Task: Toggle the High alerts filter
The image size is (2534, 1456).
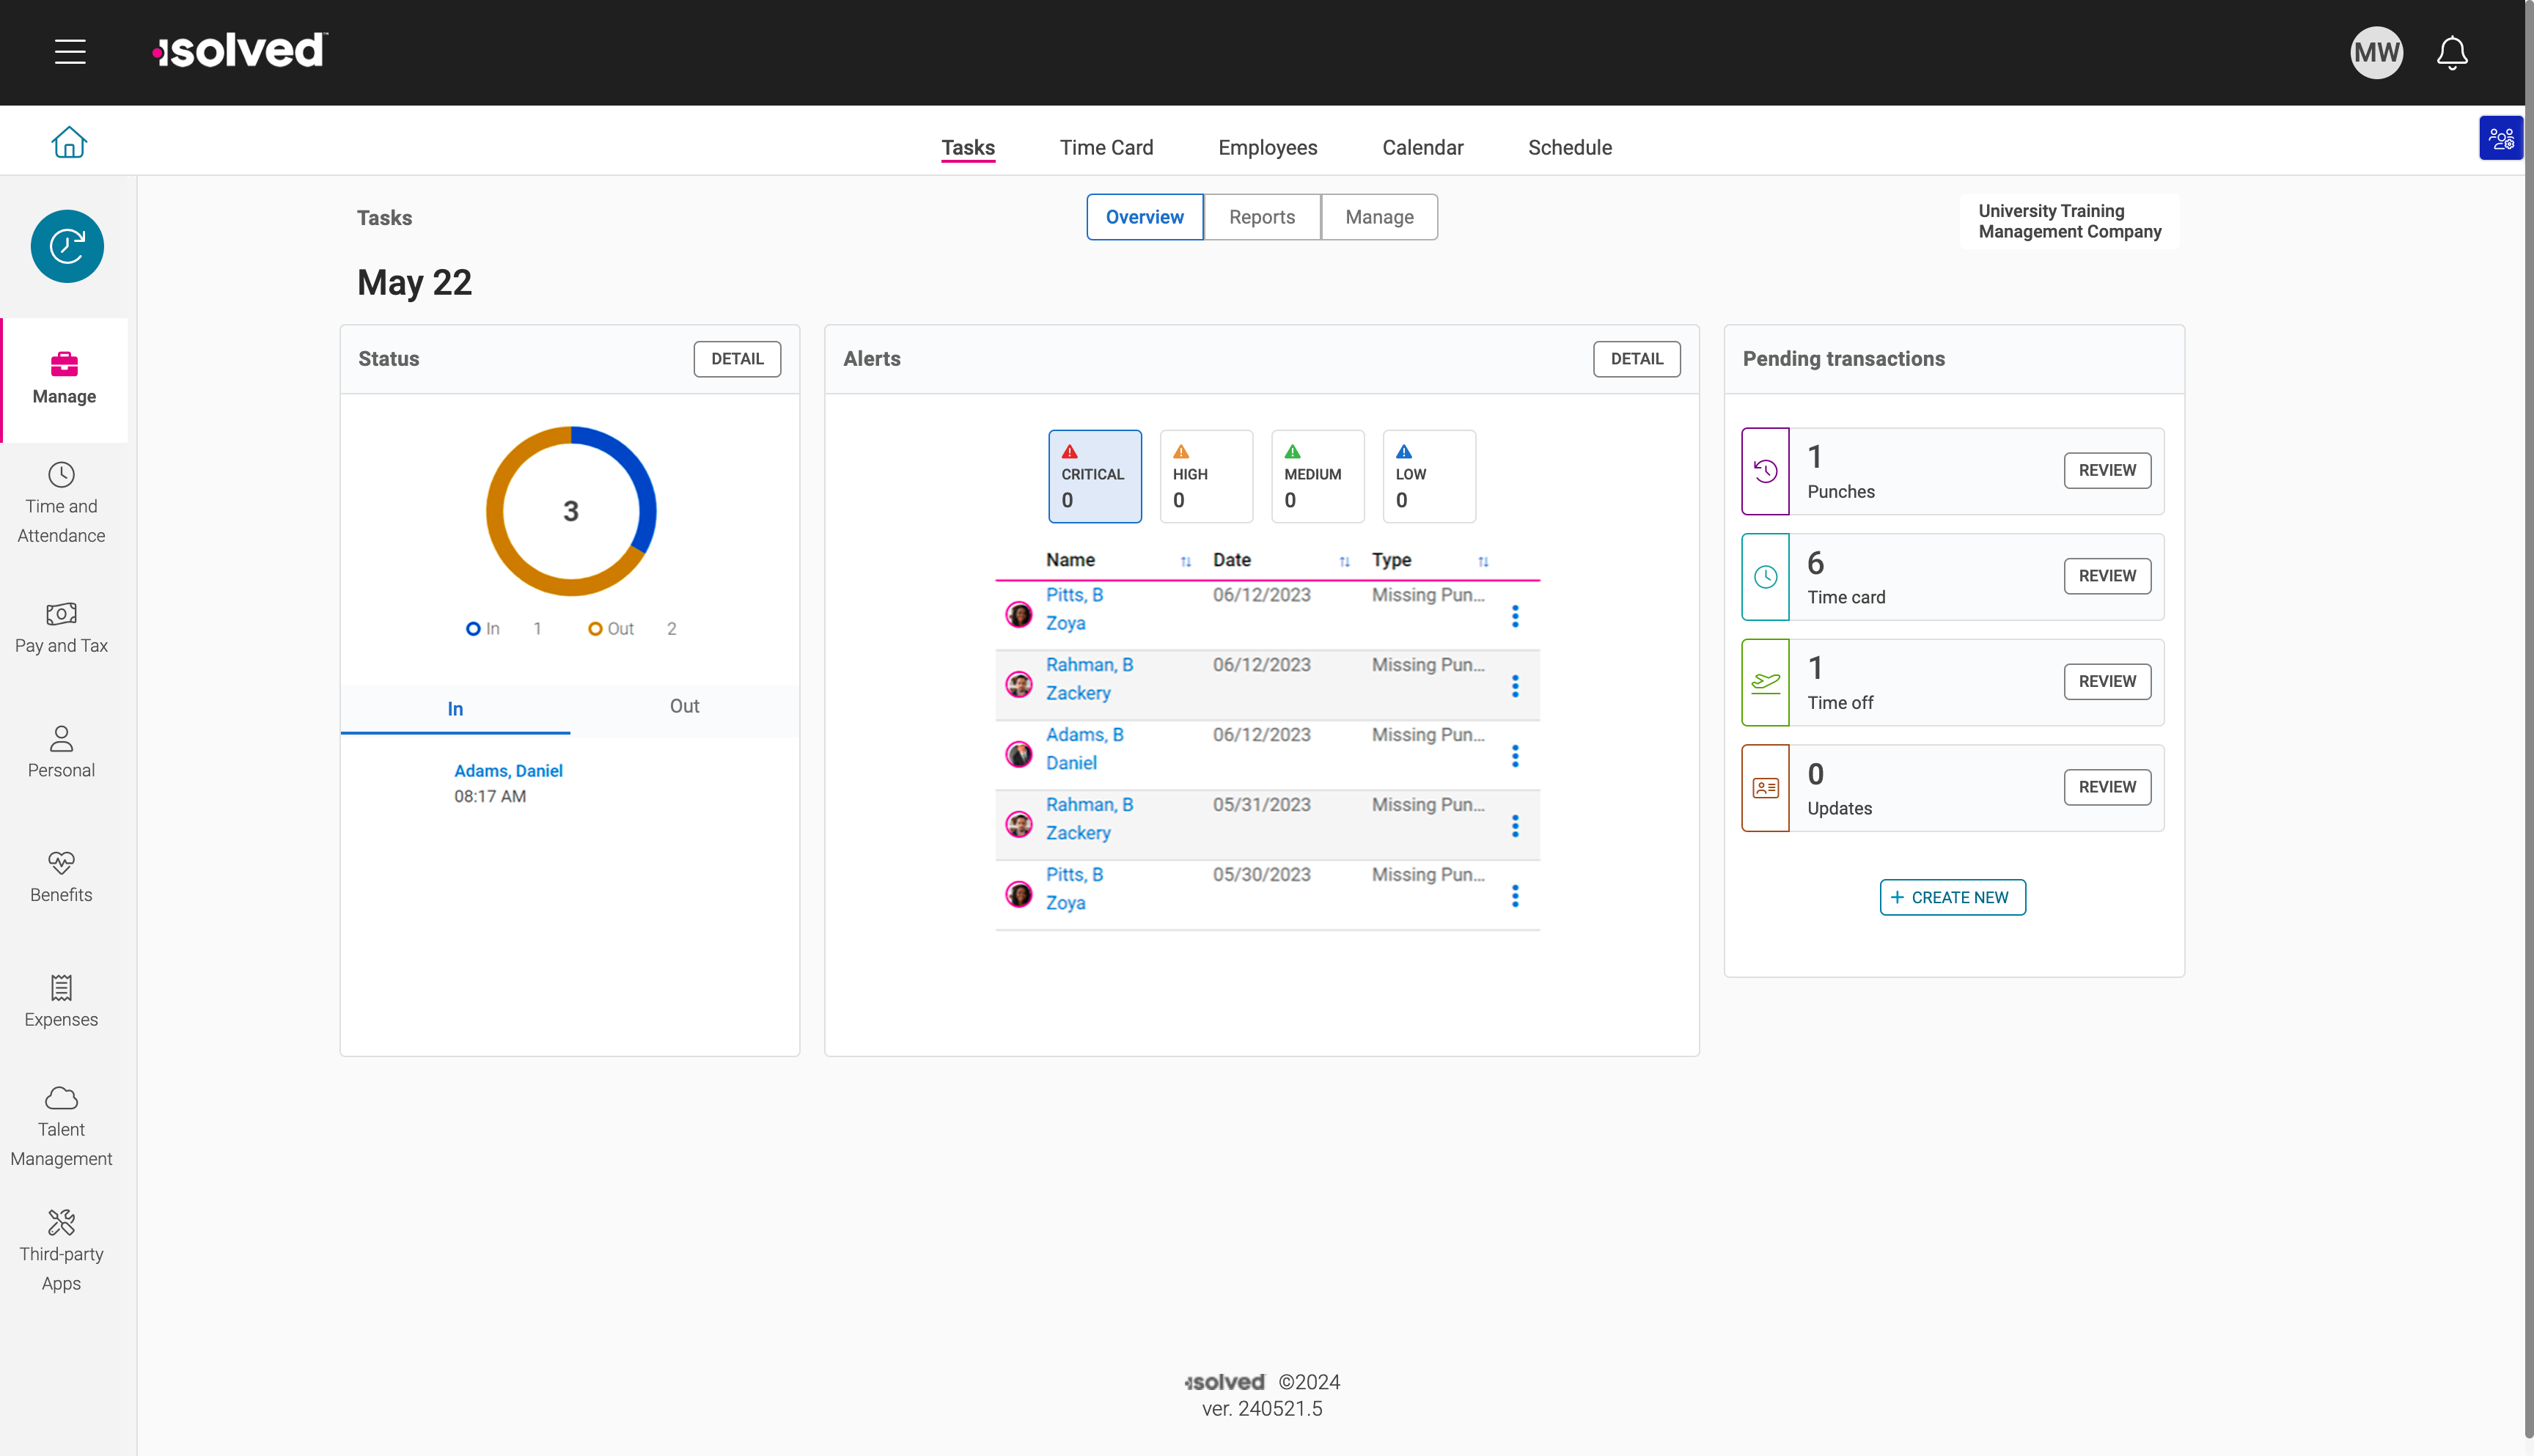Action: click(1206, 476)
